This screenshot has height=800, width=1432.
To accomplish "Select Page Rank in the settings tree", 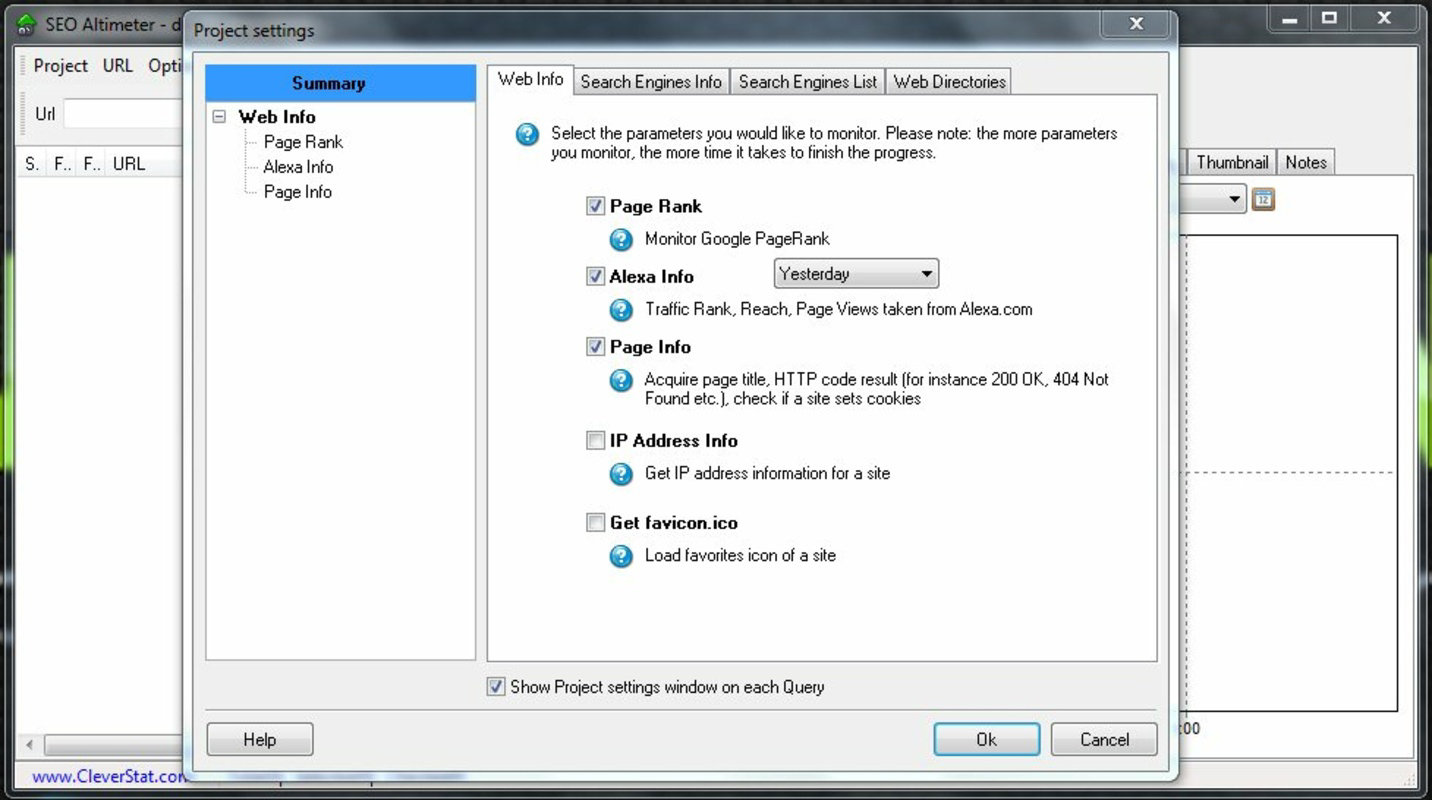I will [x=303, y=142].
